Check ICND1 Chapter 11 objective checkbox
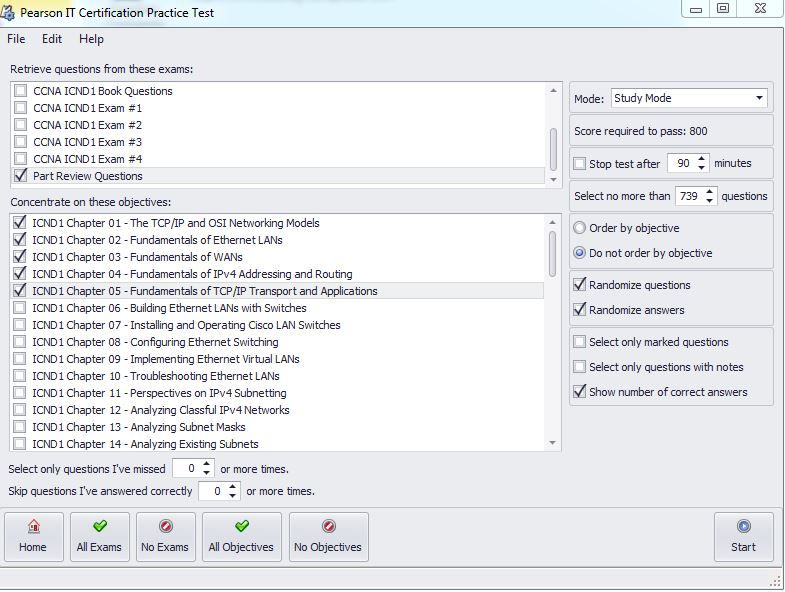The width and height of the screenshot is (785, 592). tap(20, 393)
